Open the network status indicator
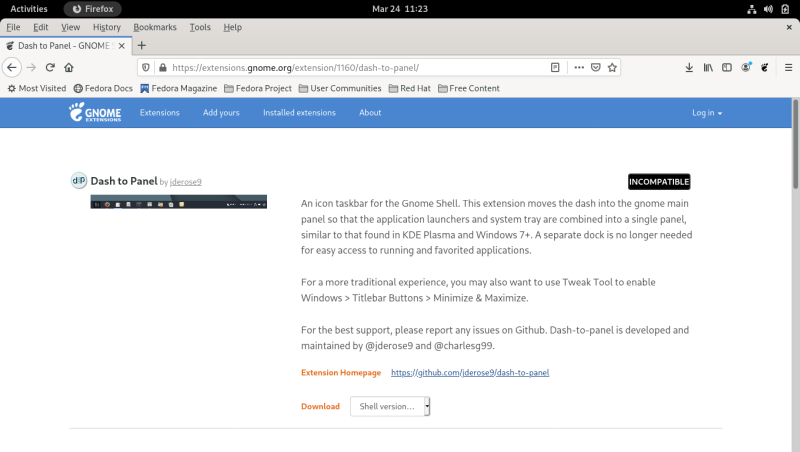This screenshot has width=800, height=452. pos(752,9)
